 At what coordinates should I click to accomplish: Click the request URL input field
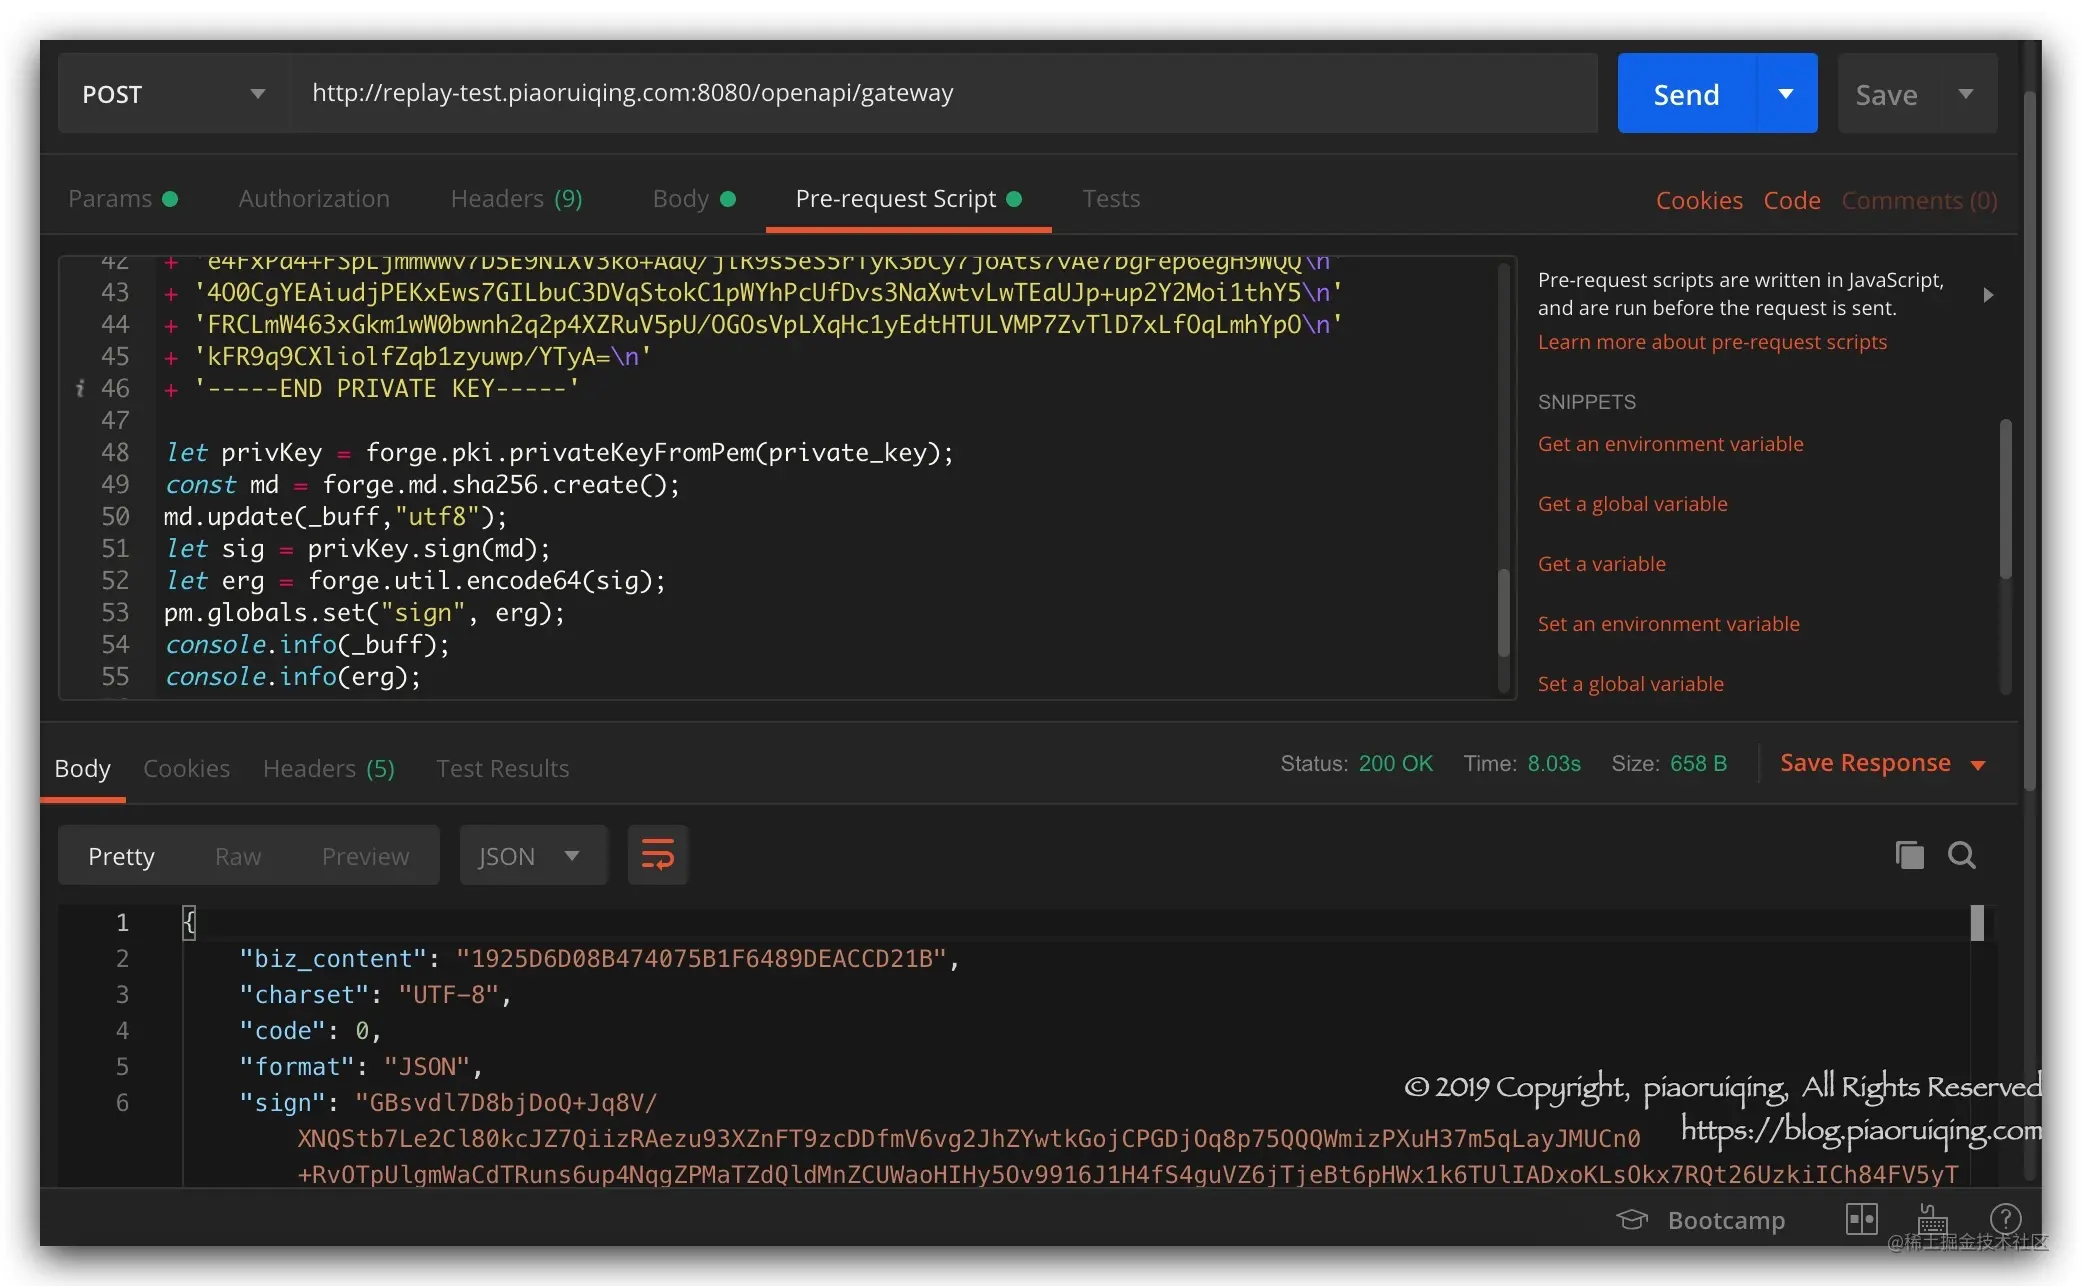pyautogui.click(x=944, y=93)
